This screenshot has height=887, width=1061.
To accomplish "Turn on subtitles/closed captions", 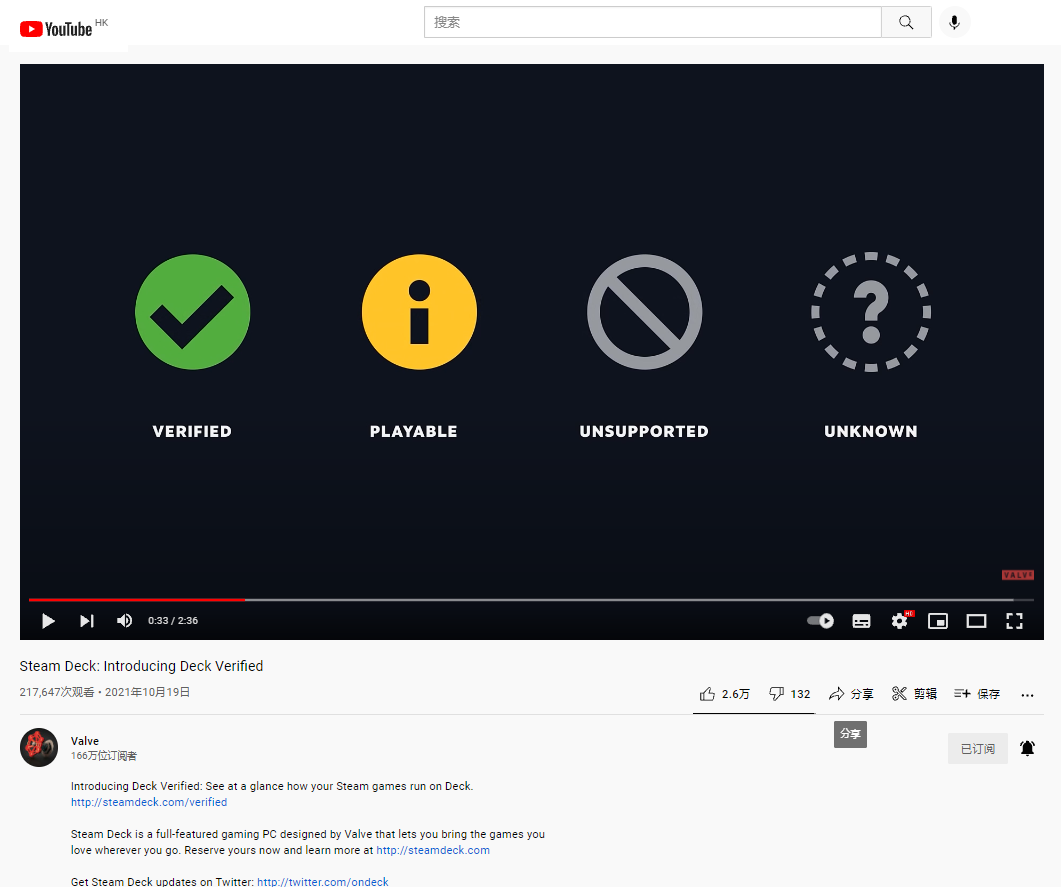I will pos(861,621).
